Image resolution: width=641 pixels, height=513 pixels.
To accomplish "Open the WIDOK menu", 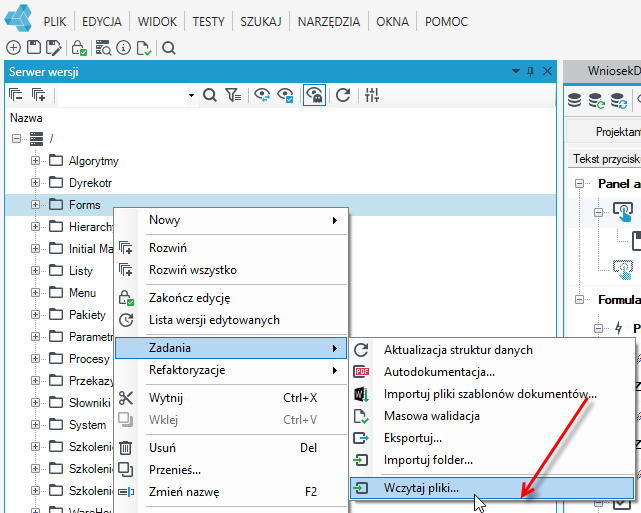I will pos(157,21).
